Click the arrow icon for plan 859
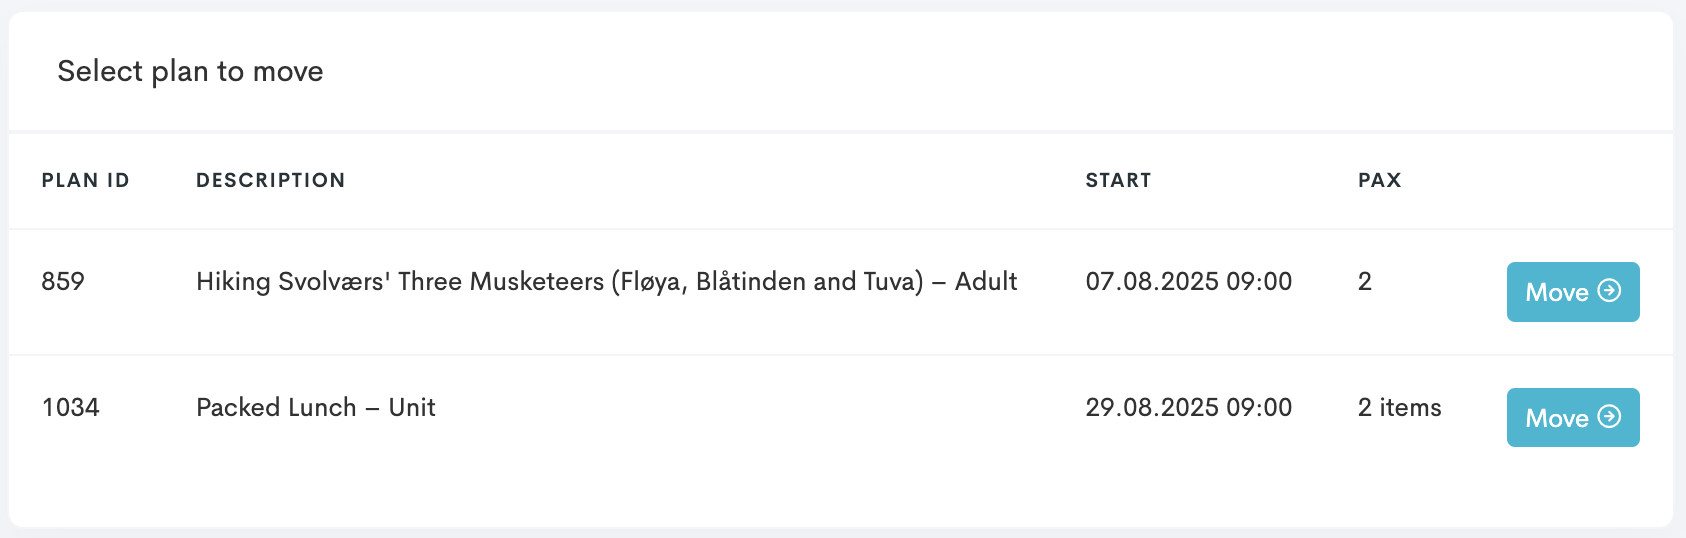Screen dimensions: 1686x538 [x=1609, y=291]
